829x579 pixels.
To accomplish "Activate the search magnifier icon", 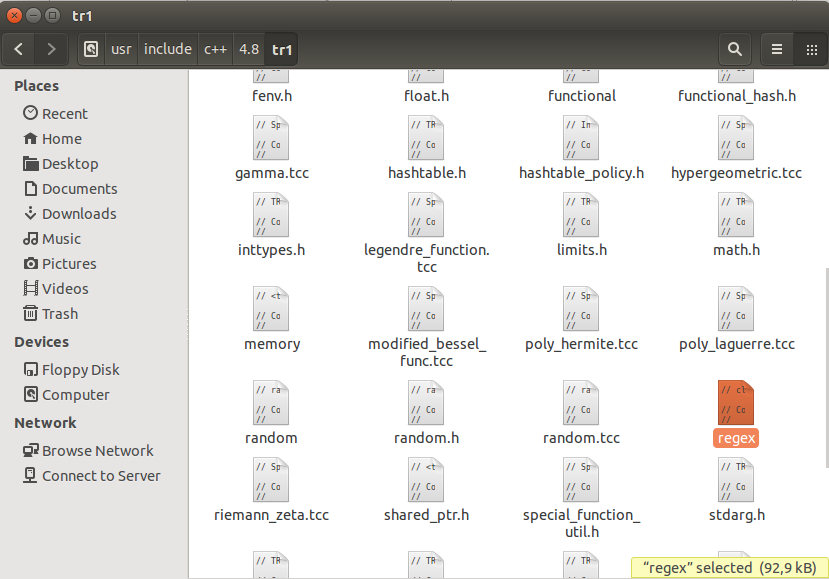I will point(733,48).
